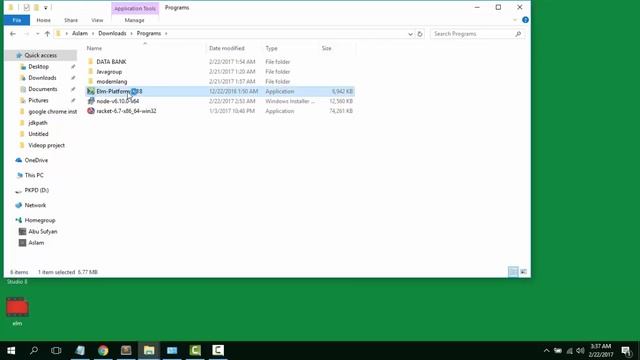Go up one folder level arrow
The width and height of the screenshot is (640, 360).
(47, 33)
